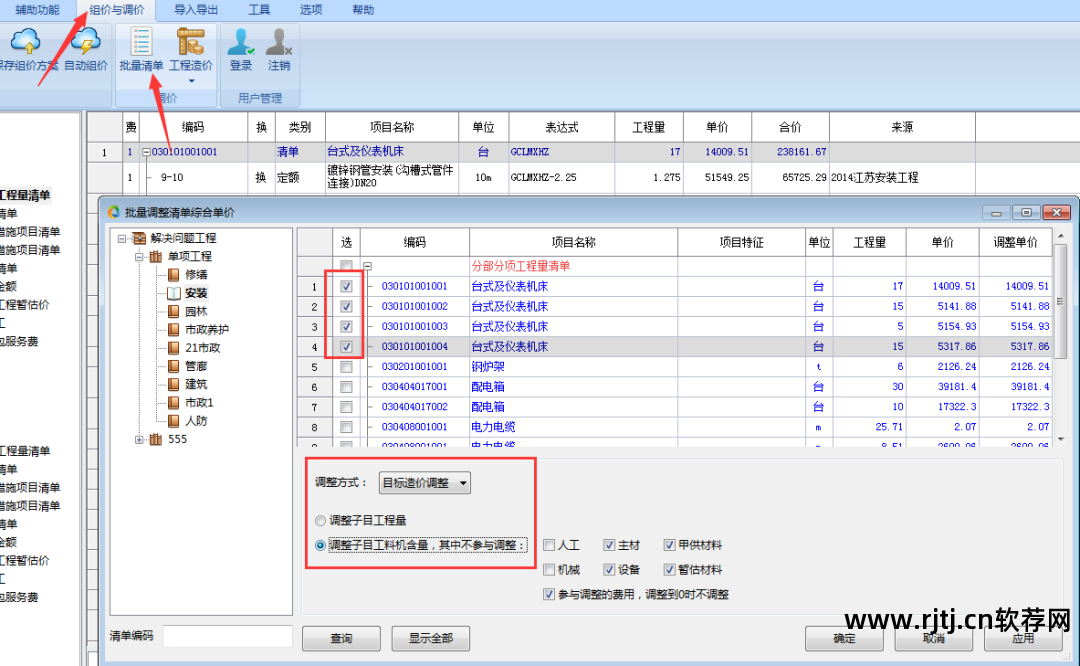Select the 人防 tree node
Image resolution: width=1080 pixels, height=666 pixels.
click(x=196, y=421)
